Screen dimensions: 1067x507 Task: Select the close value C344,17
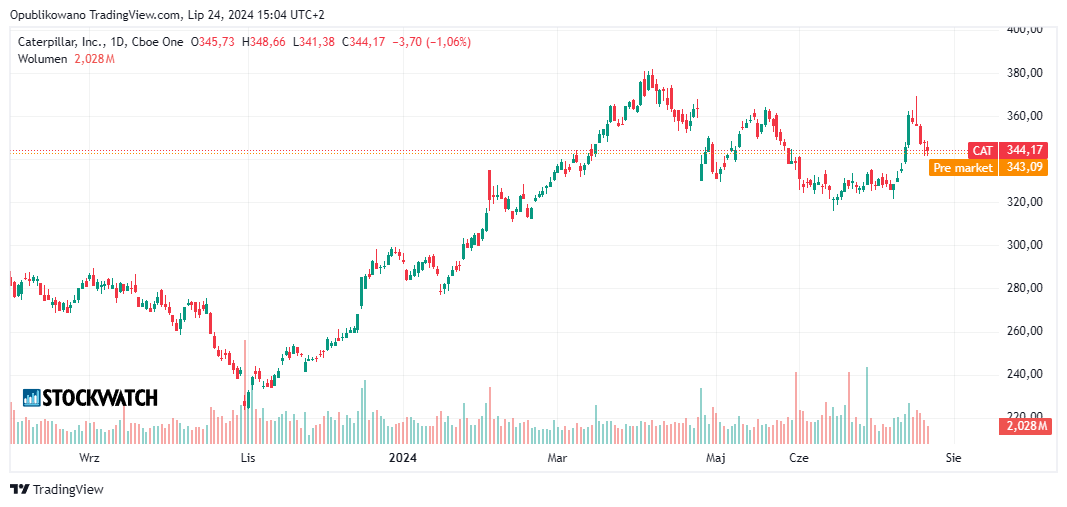[x=363, y=42]
